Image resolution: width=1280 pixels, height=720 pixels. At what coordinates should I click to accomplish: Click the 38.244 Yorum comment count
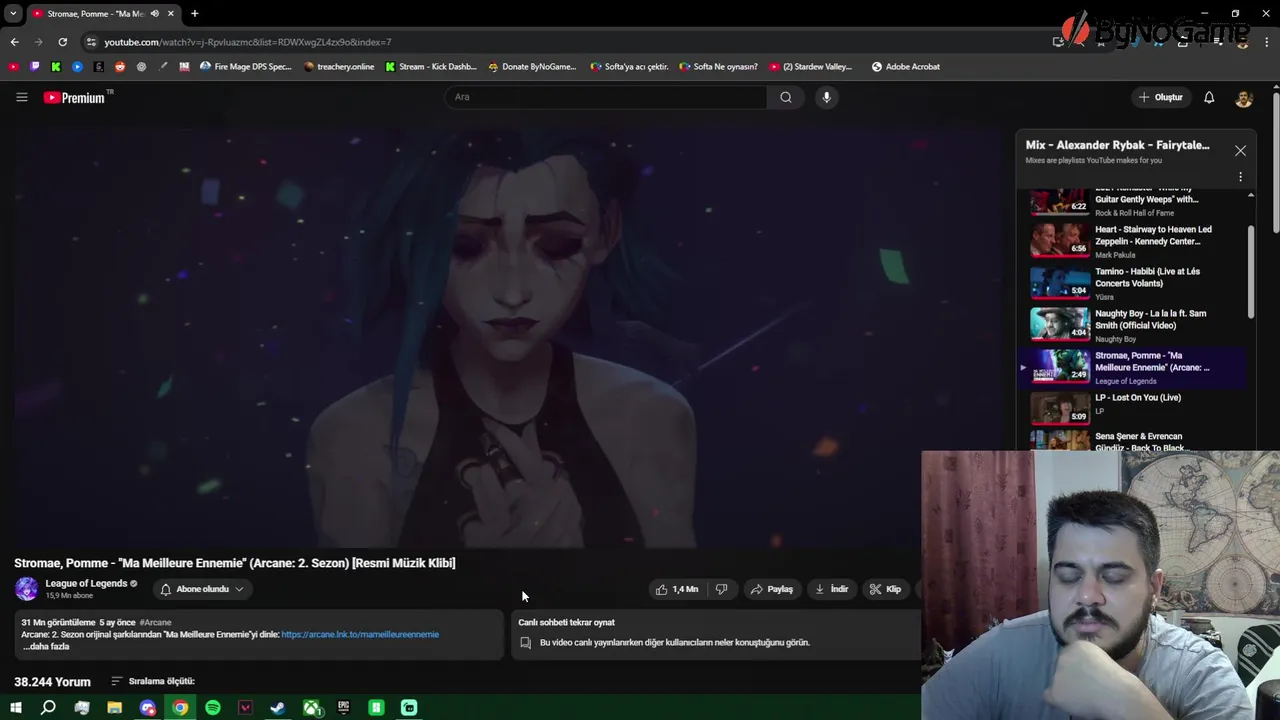[x=52, y=682]
